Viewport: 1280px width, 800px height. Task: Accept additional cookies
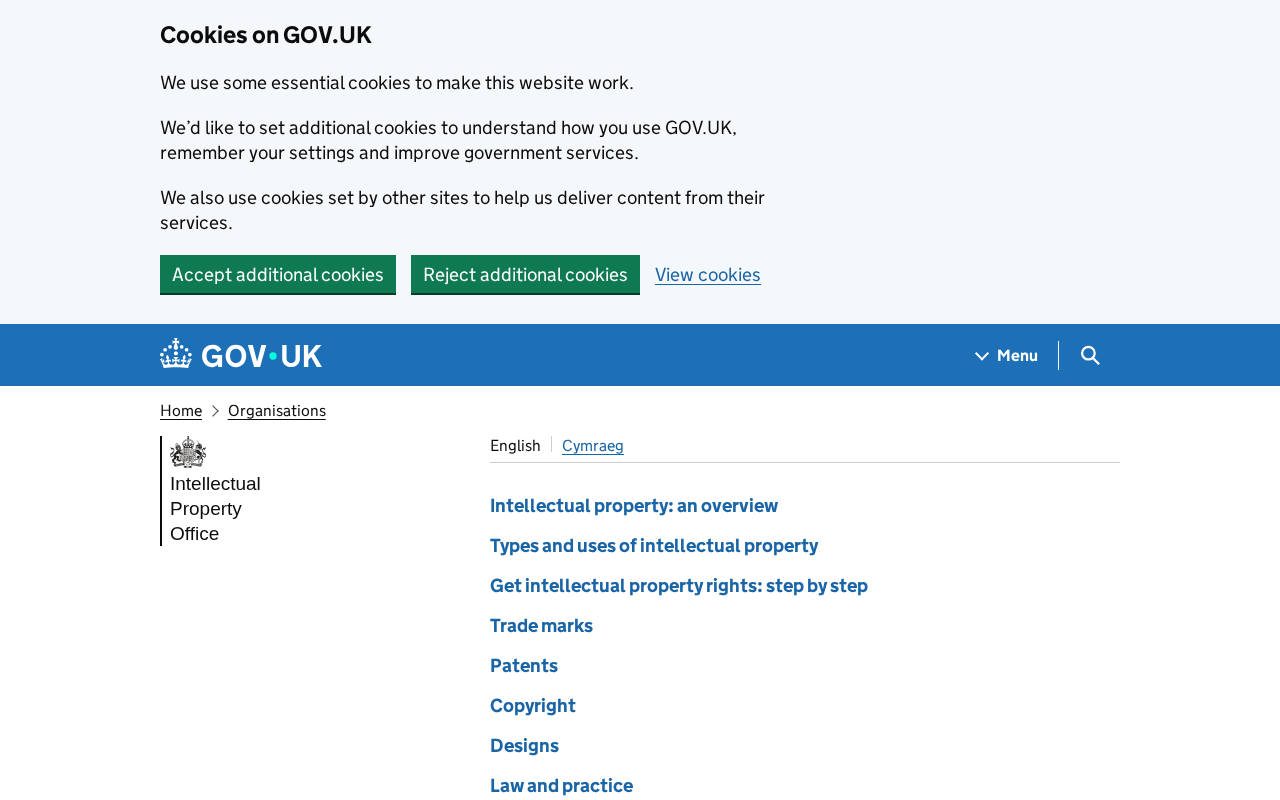pyautogui.click(x=278, y=274)
